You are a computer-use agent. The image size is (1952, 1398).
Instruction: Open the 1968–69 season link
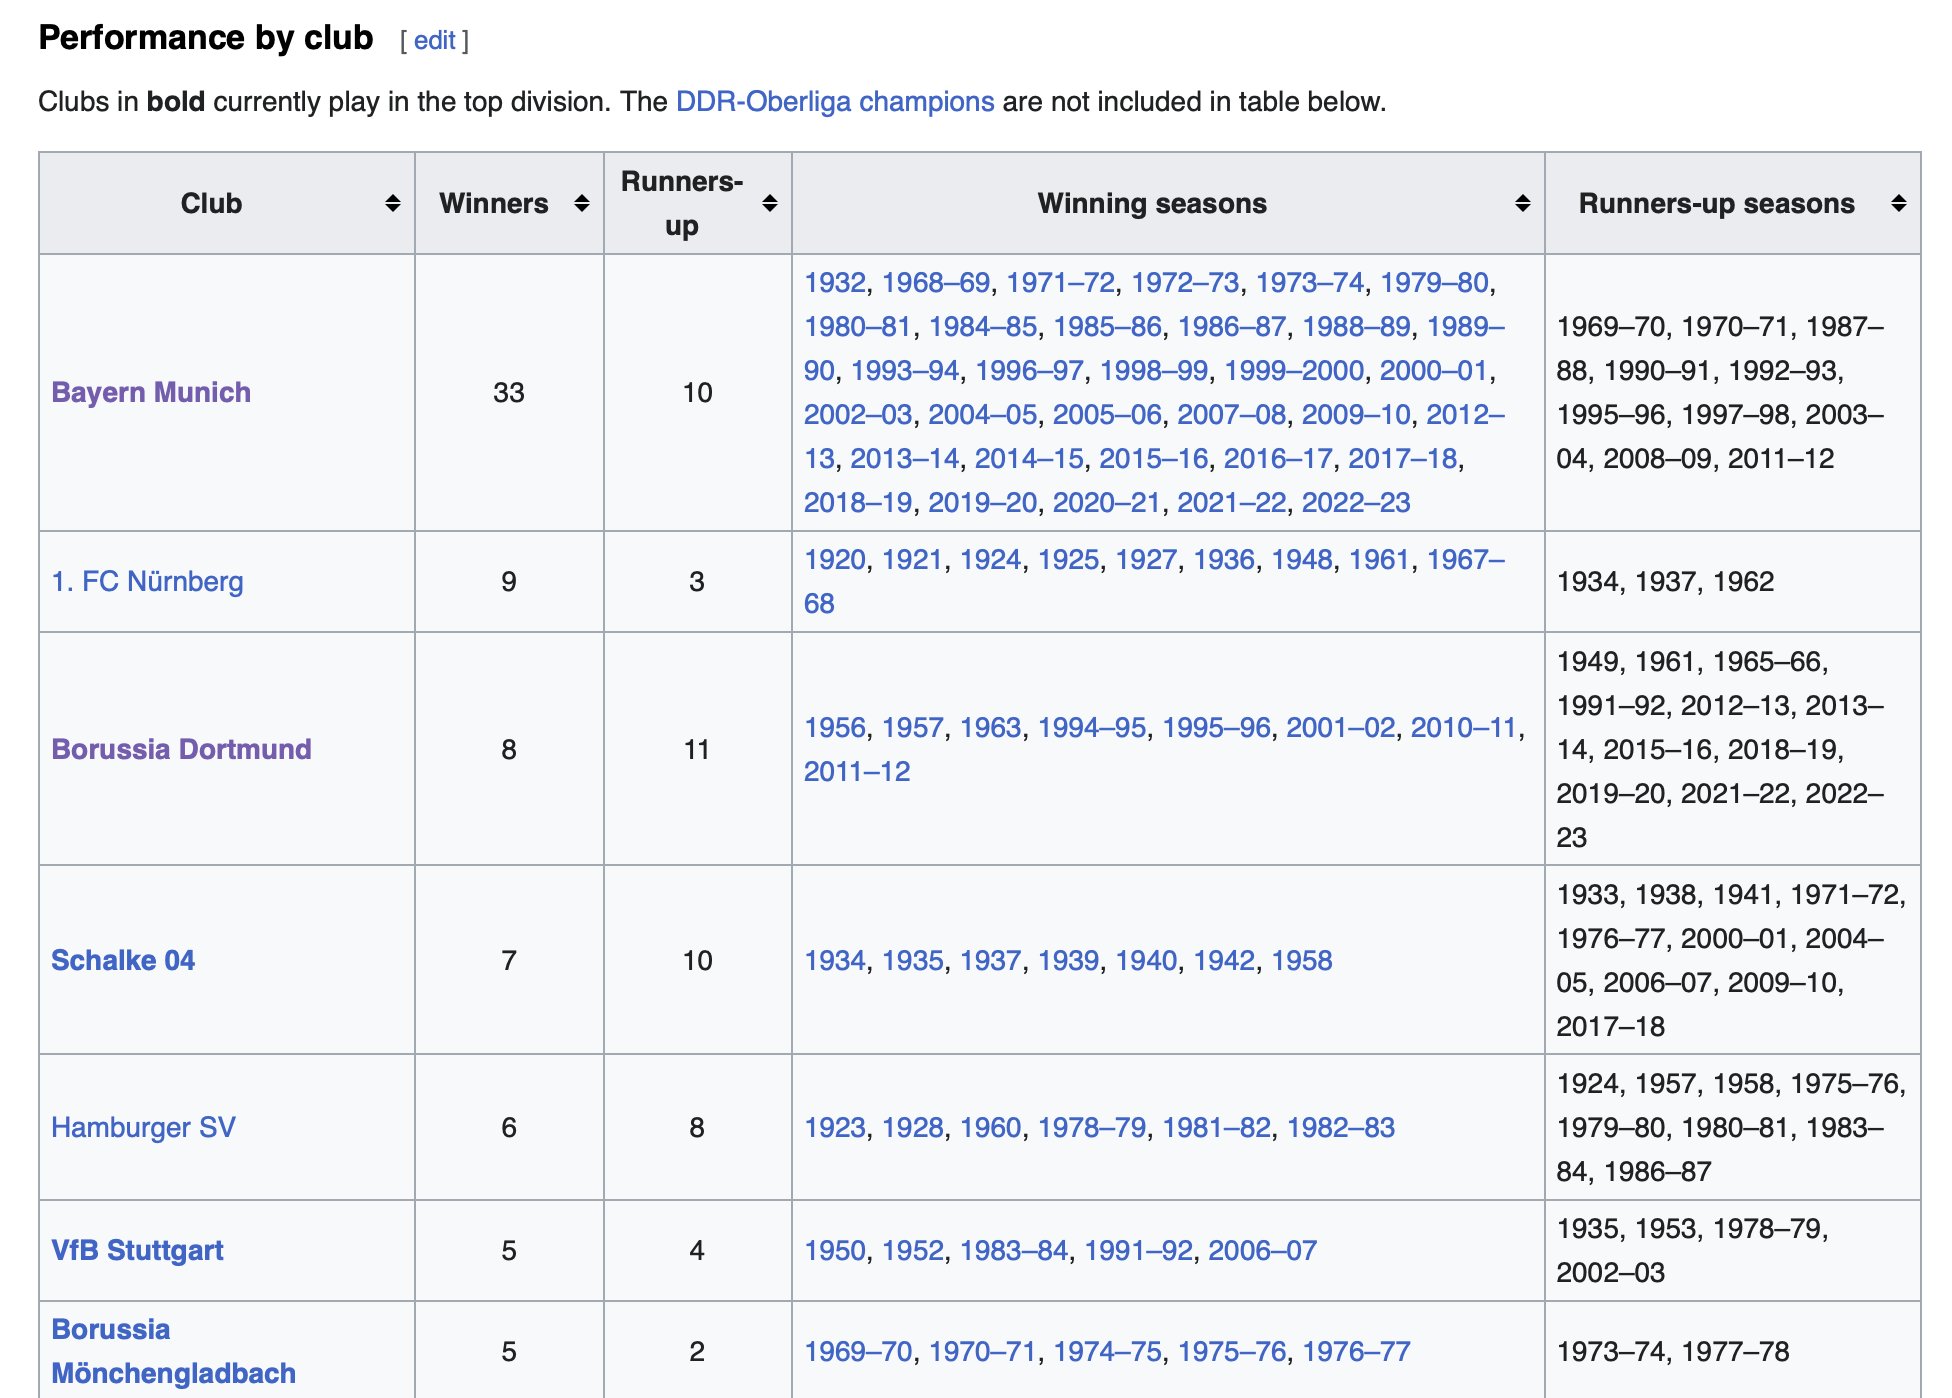936,282
